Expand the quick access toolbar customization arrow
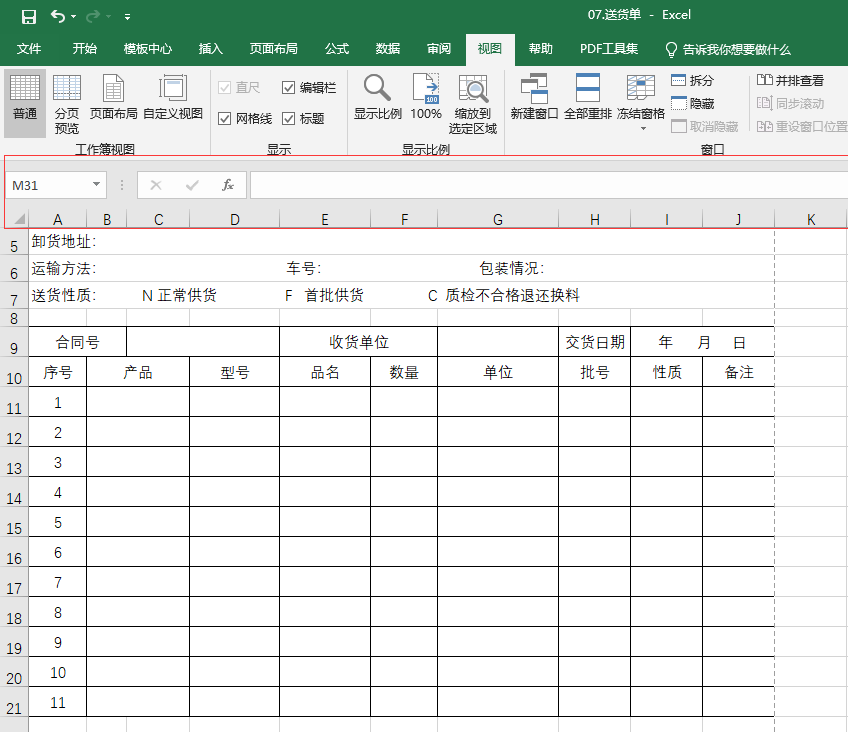 pos(126,16)
